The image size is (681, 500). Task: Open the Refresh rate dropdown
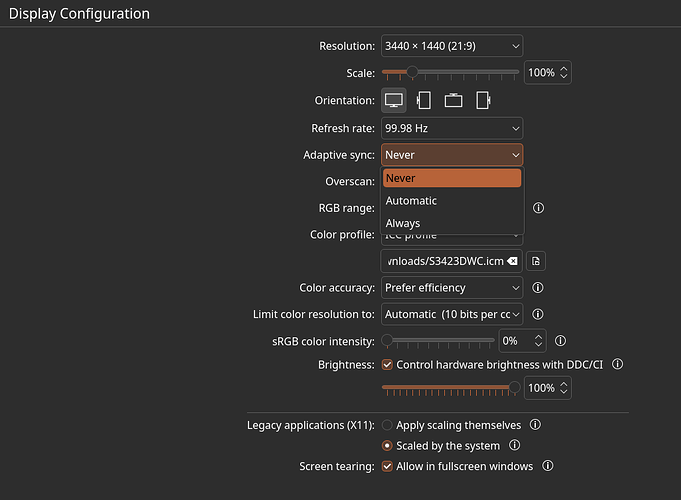(452, 128)
